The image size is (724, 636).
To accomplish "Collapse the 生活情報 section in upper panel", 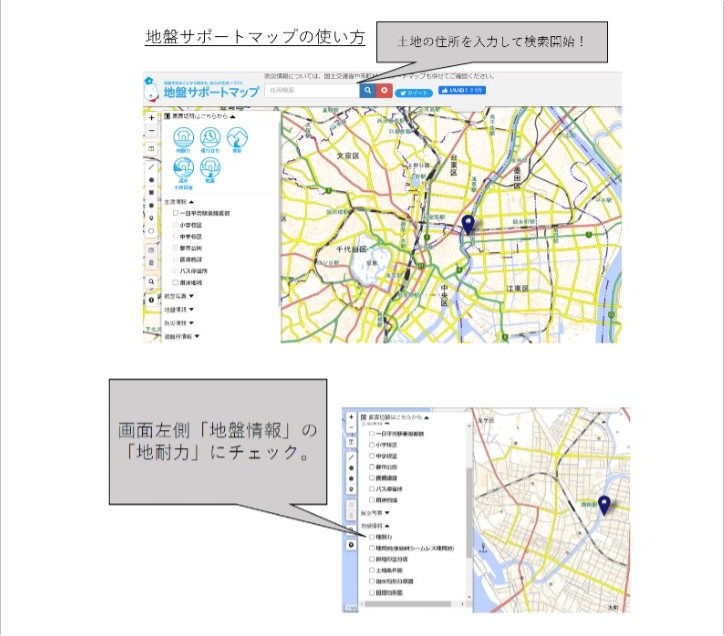I will [179, 202].
